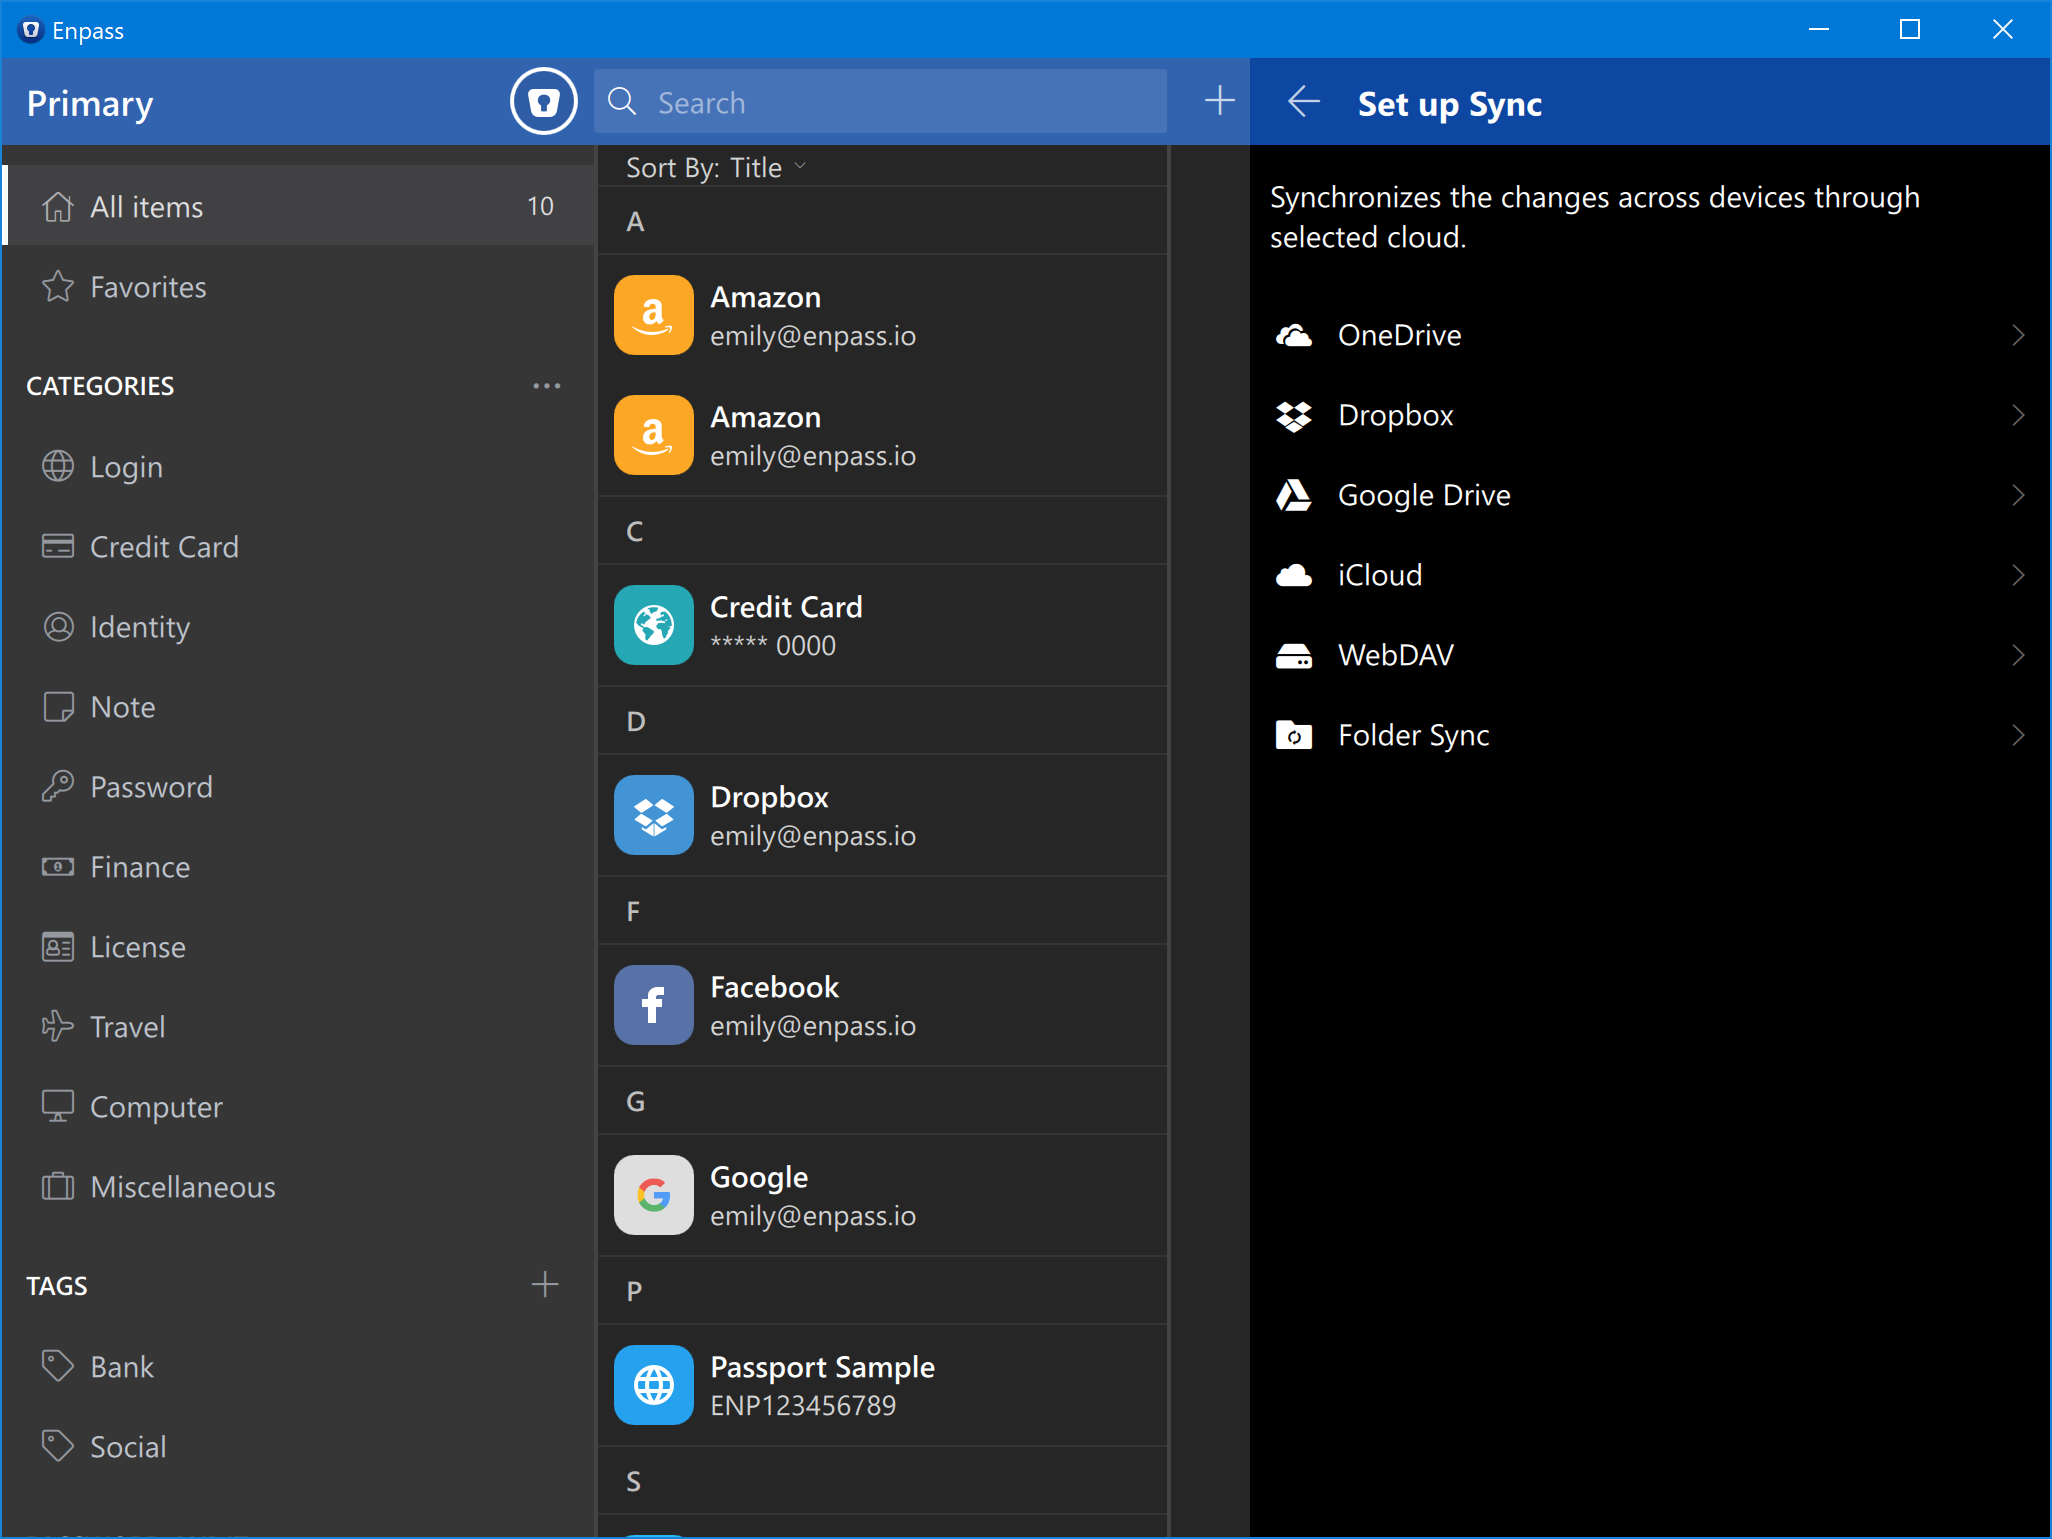This screenshot has height=1539, width=2052.
Task: Go back from Set up Sync
Action: point(1303,102)
